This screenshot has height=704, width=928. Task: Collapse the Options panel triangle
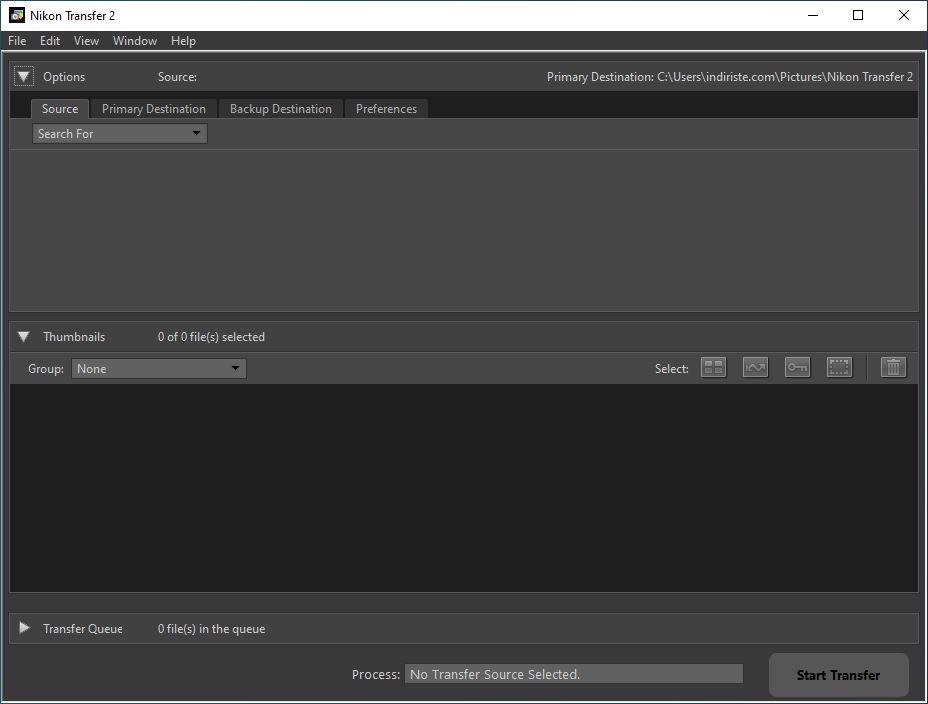point(24,76)
